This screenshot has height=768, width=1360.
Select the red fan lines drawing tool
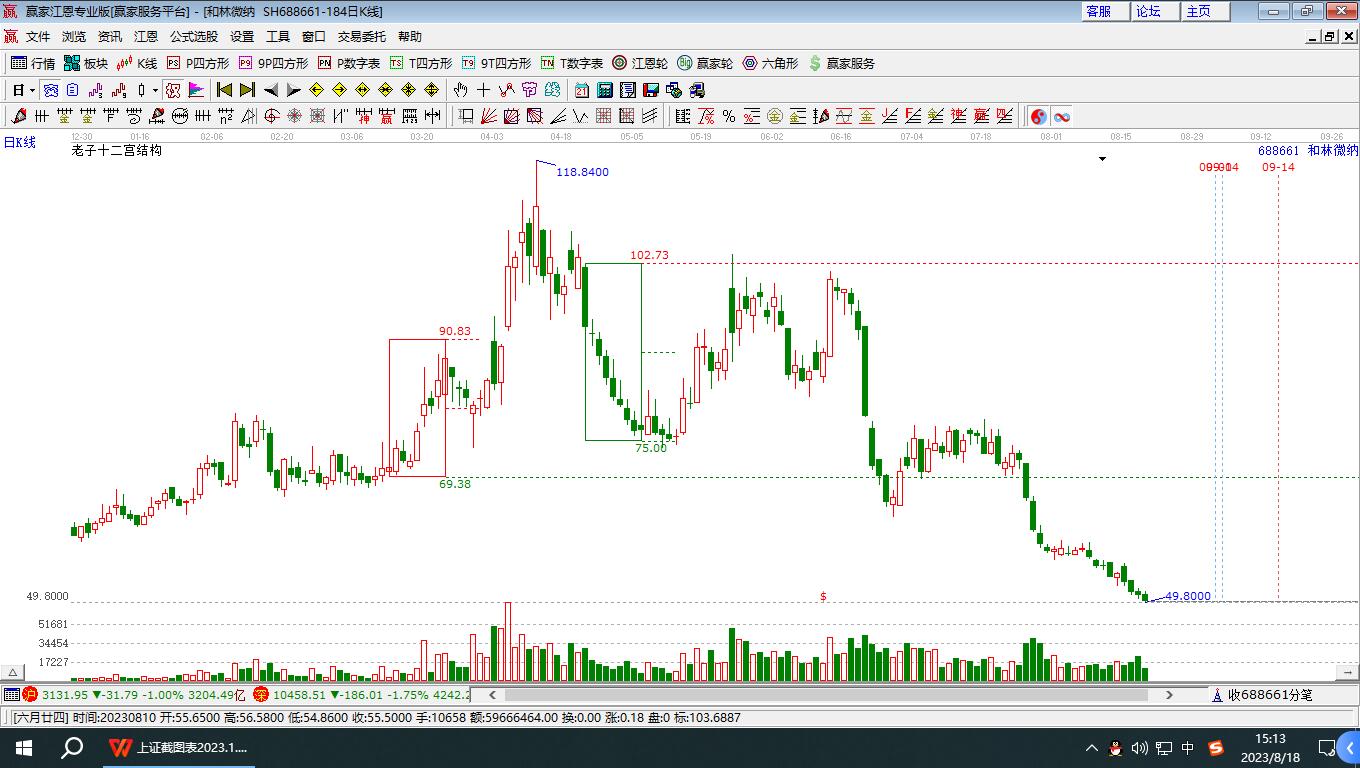click(489, 116)
